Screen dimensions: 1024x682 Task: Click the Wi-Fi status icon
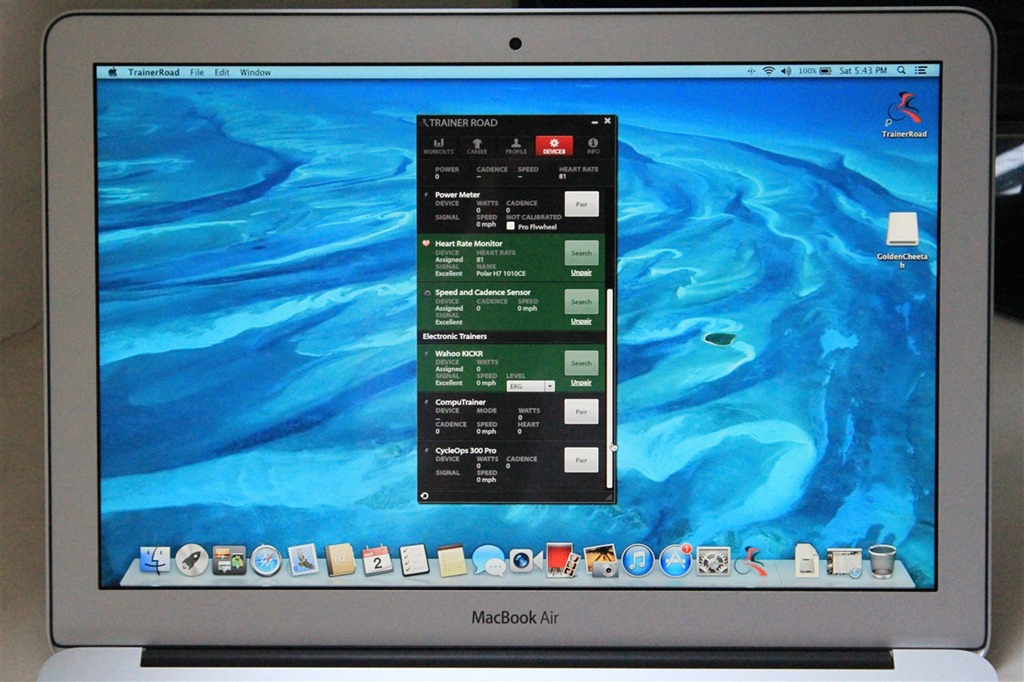768,71
